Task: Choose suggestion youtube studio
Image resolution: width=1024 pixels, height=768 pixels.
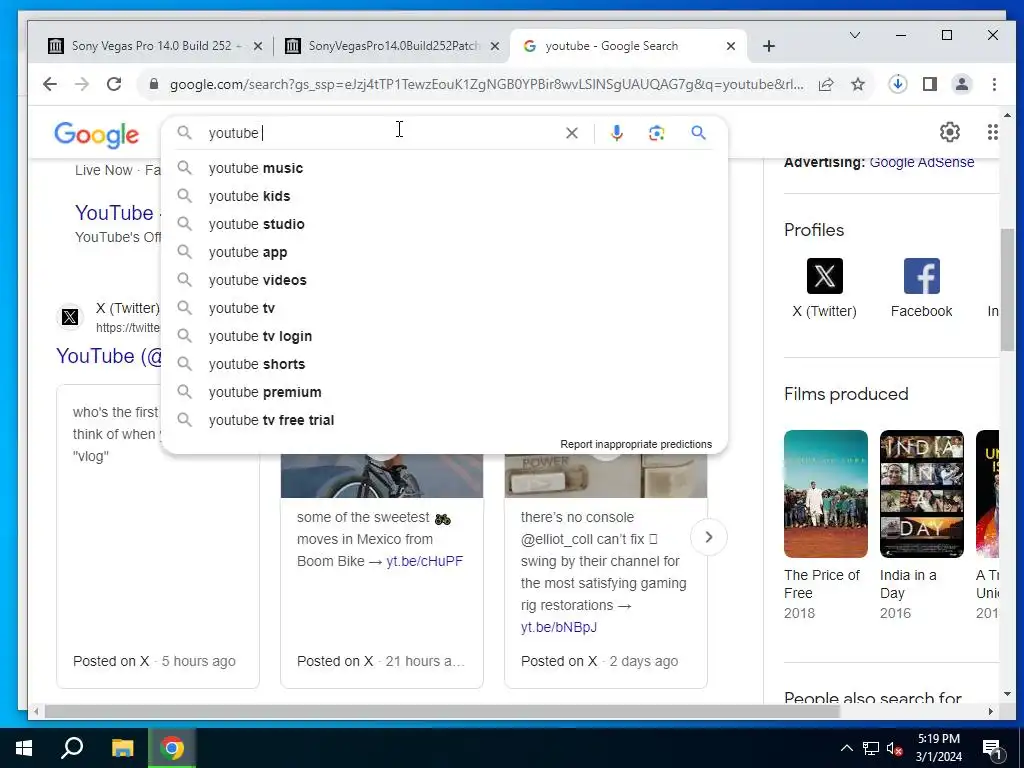Action: click(444, 225)
